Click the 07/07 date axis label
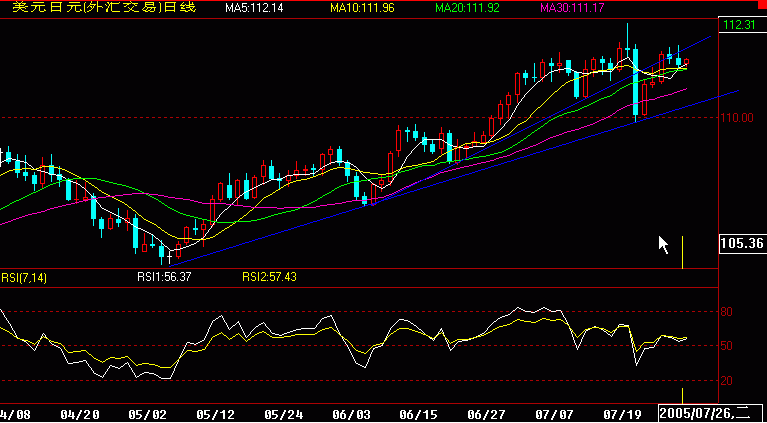This screenshot has height=423, width=767. point(556,415)
